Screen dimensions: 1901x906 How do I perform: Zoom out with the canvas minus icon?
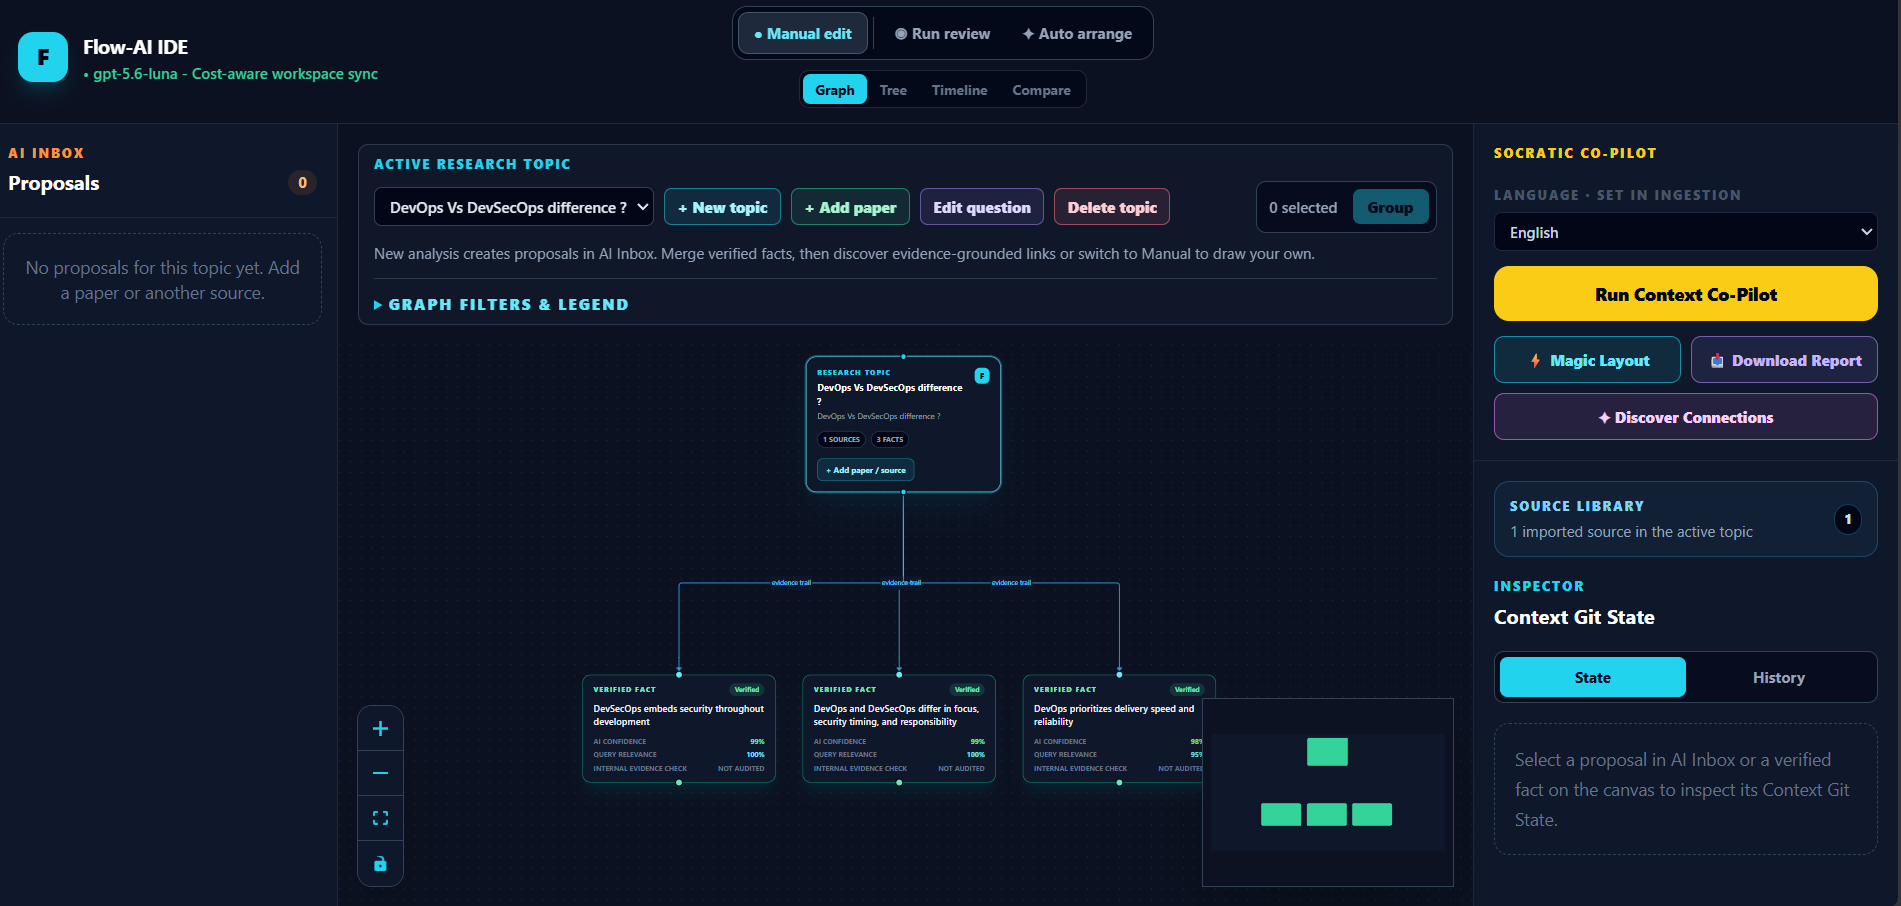coord(380,773)
